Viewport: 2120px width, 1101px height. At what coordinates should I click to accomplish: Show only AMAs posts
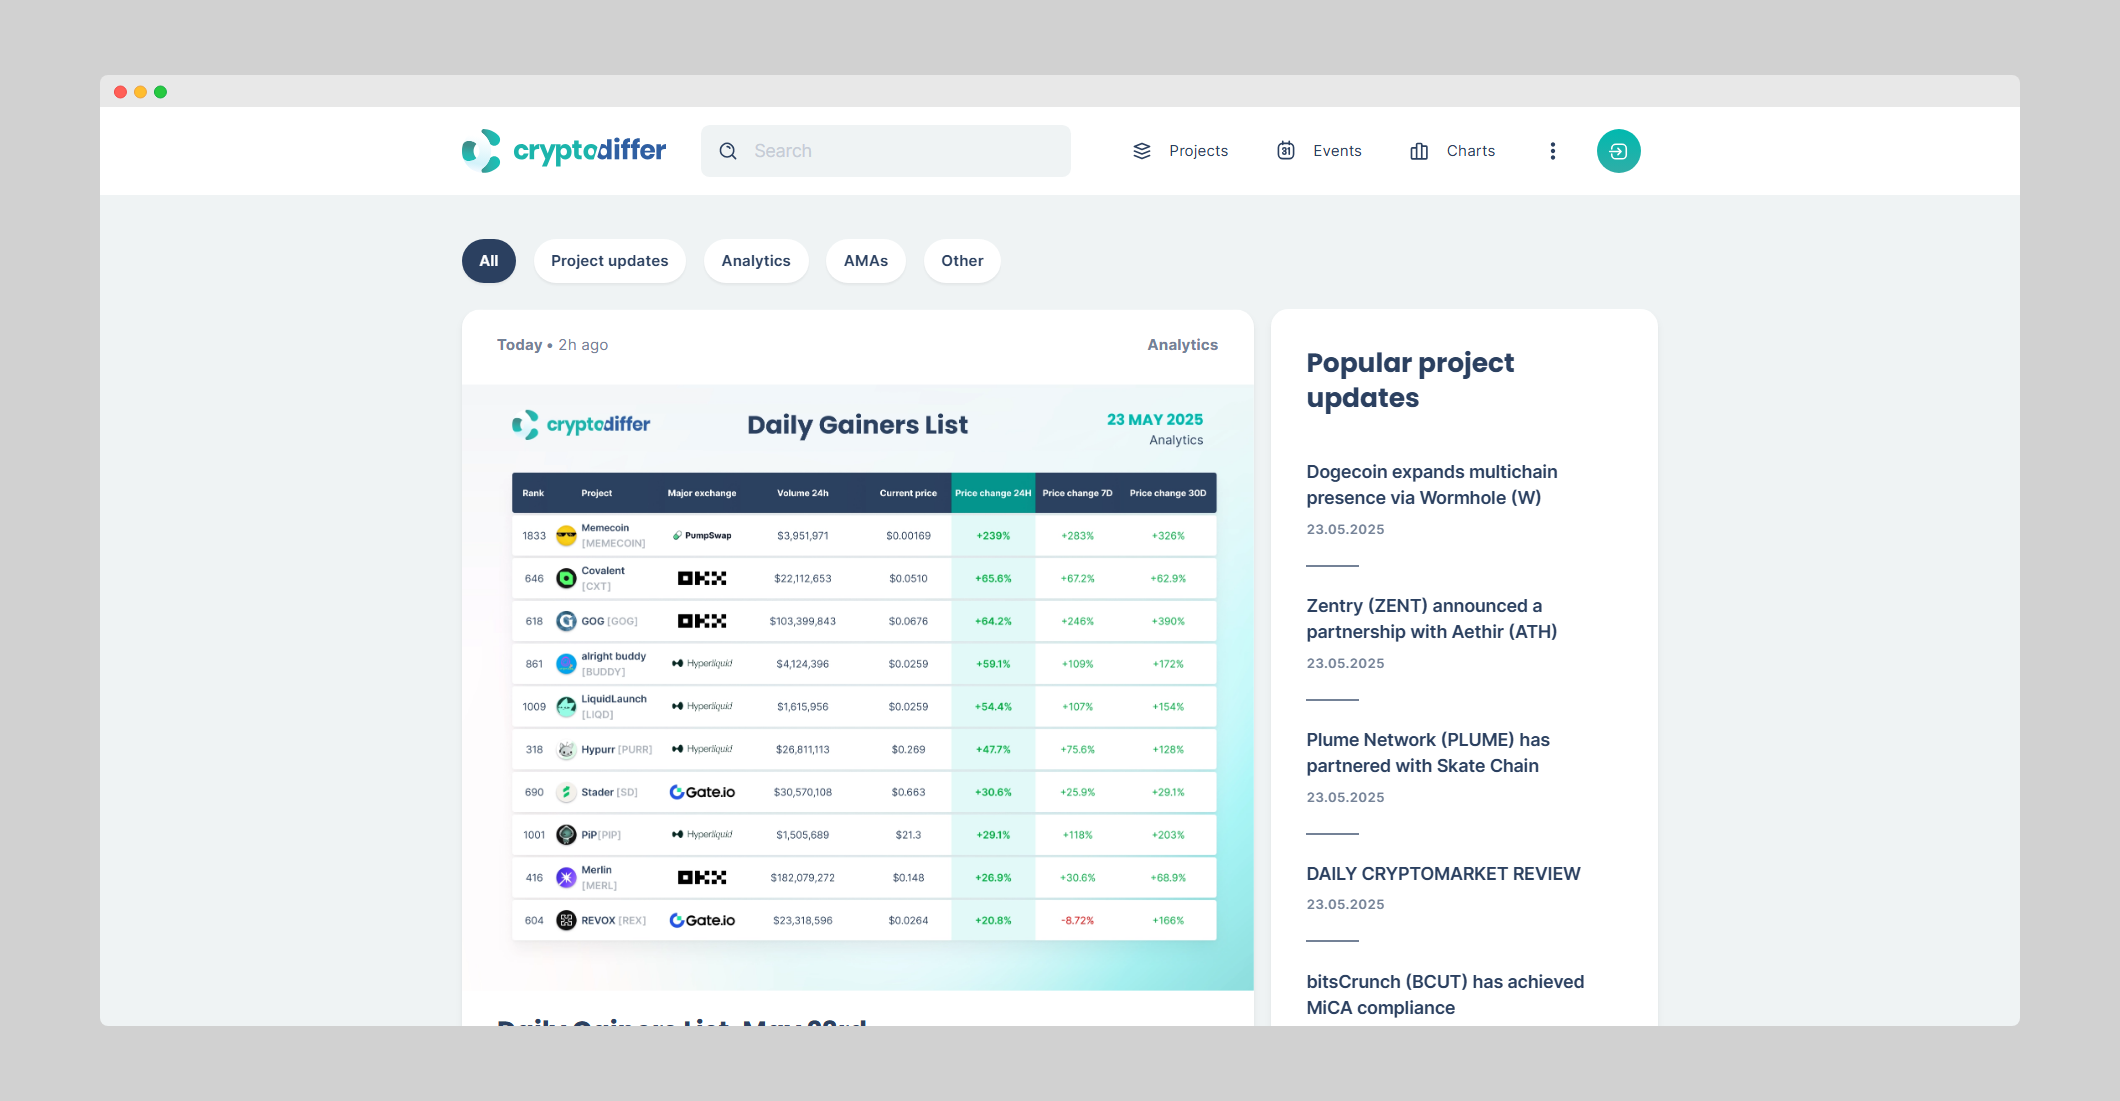point(865,261)
